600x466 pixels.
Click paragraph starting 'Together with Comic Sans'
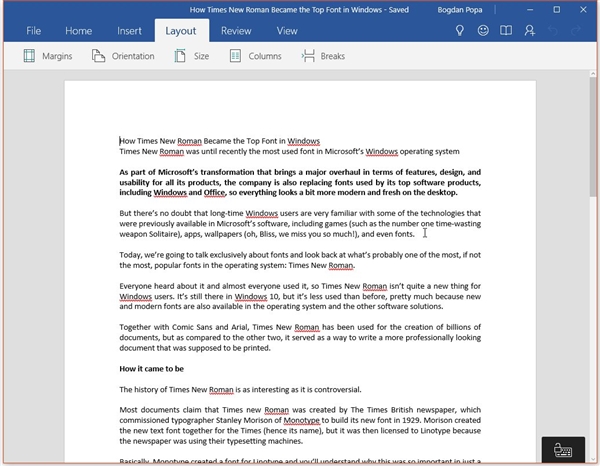click(x=300, y=337)
